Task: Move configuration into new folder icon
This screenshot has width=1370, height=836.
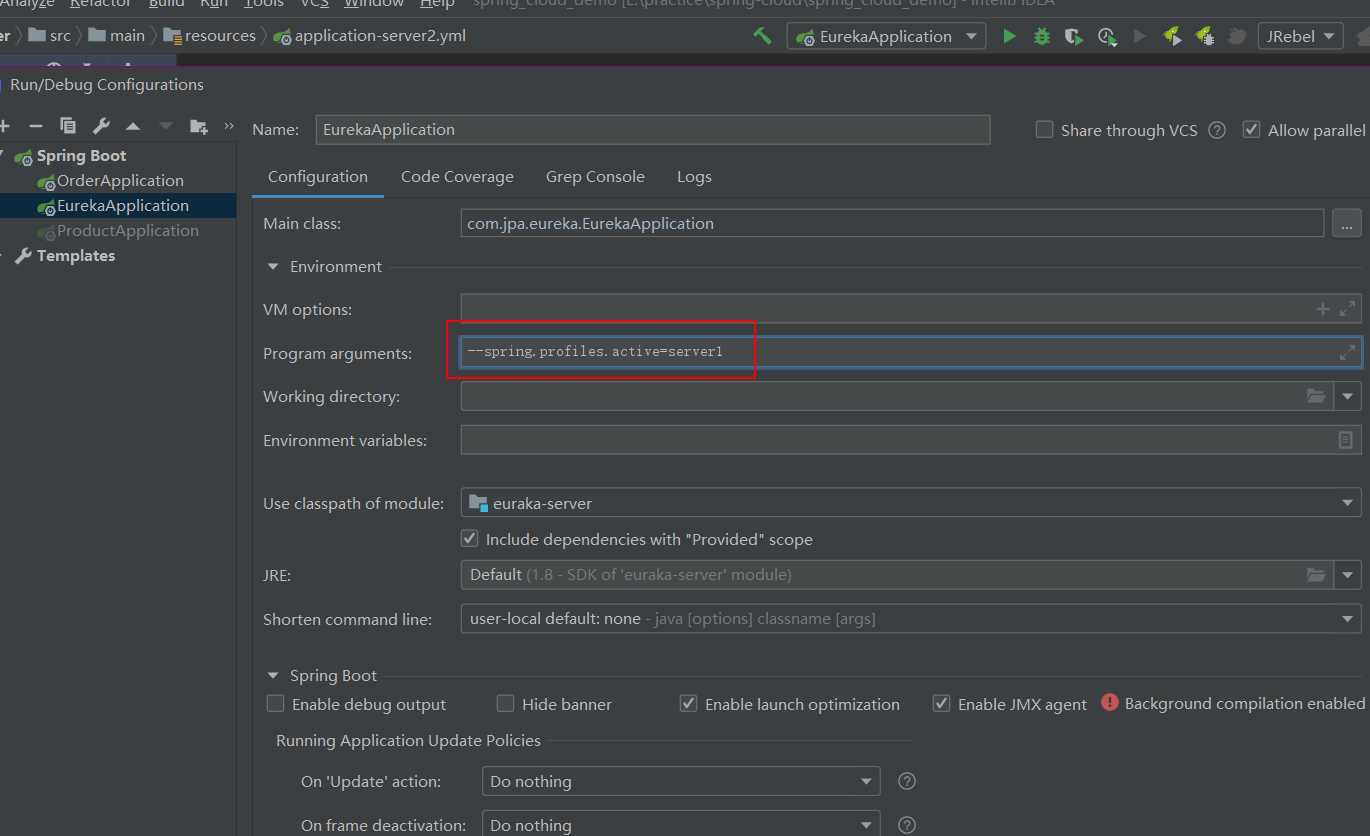Action: coord(199,126)
